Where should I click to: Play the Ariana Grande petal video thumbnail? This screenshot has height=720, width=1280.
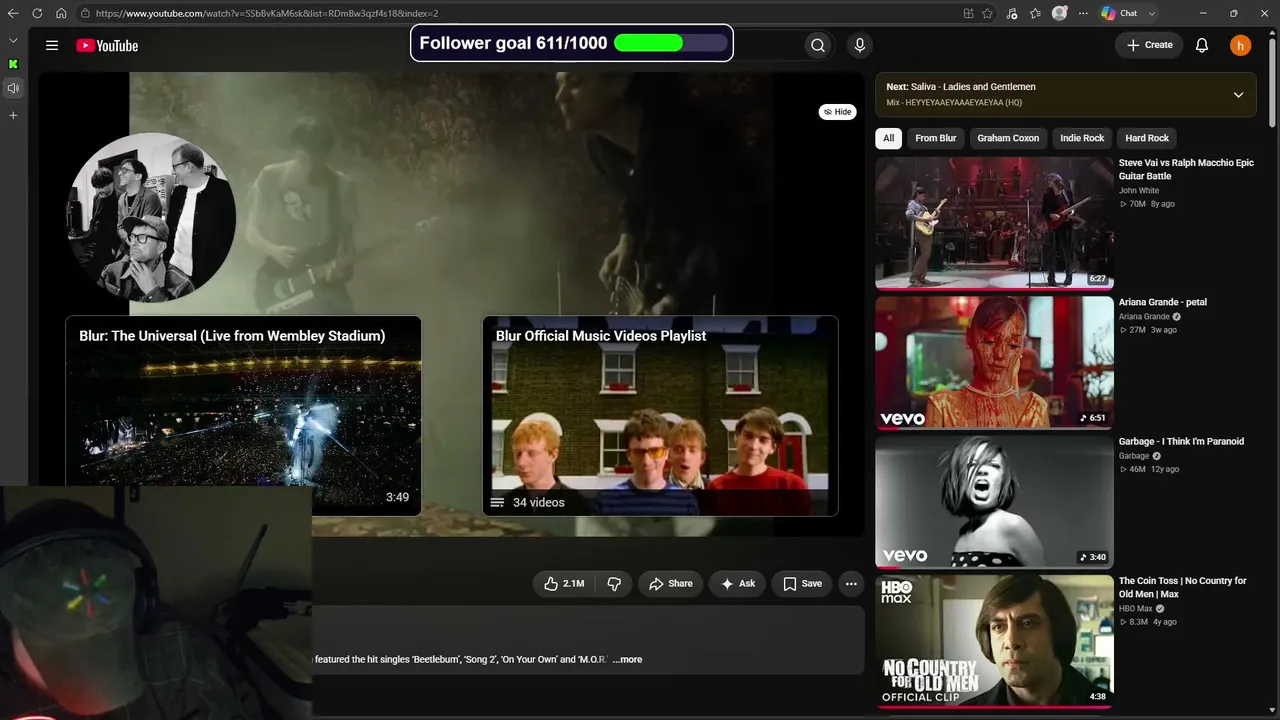pyautogui.click(x=994, y=362)
